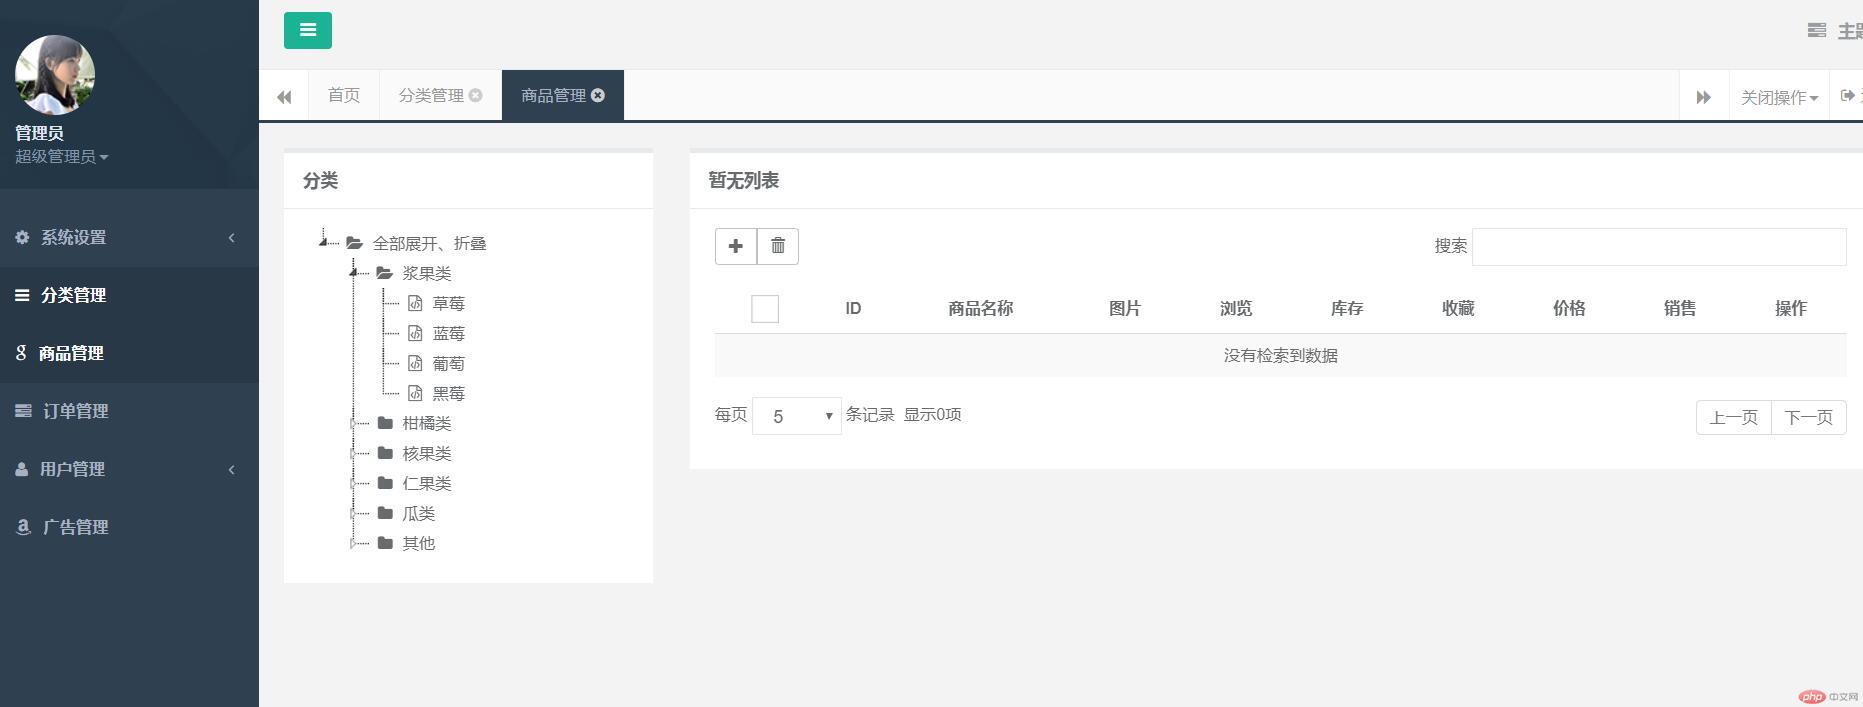
Task: Select the 浆果类 category
Action: (x=427, y=273)
